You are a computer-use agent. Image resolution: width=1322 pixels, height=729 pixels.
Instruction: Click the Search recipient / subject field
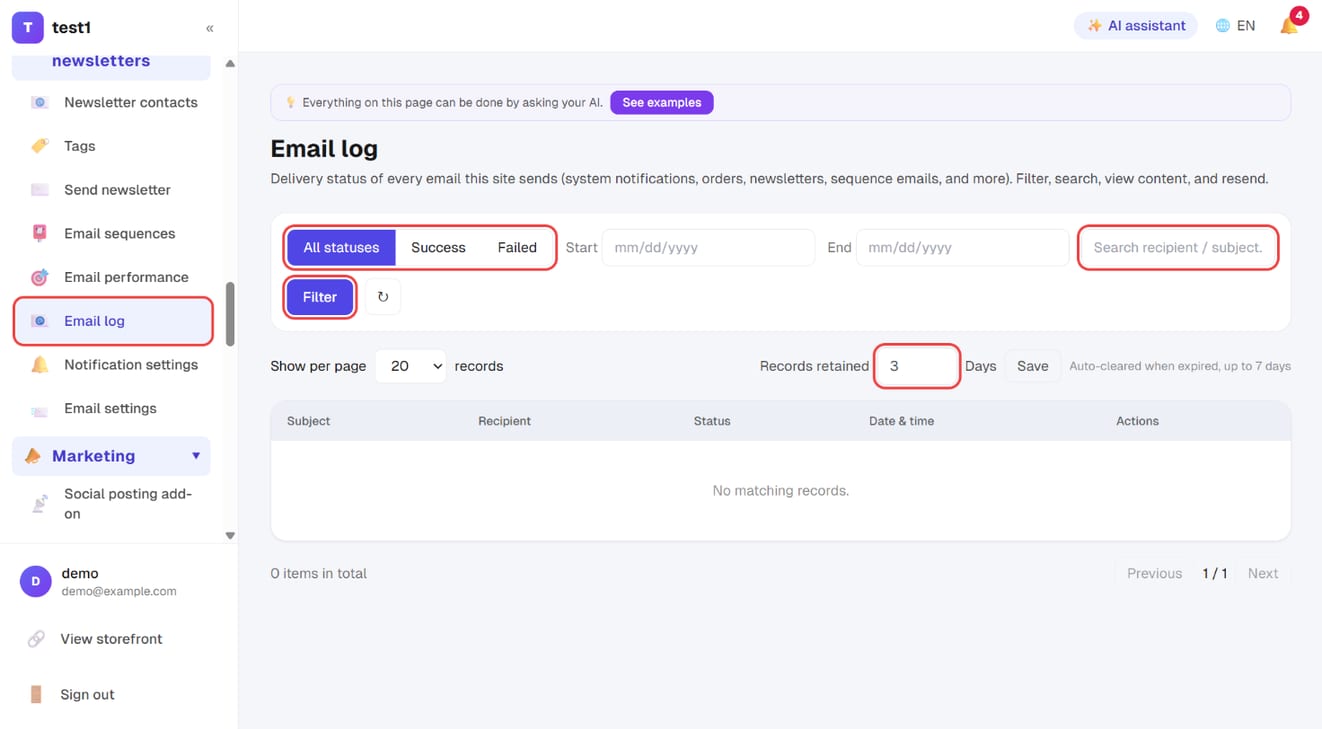1178,248
